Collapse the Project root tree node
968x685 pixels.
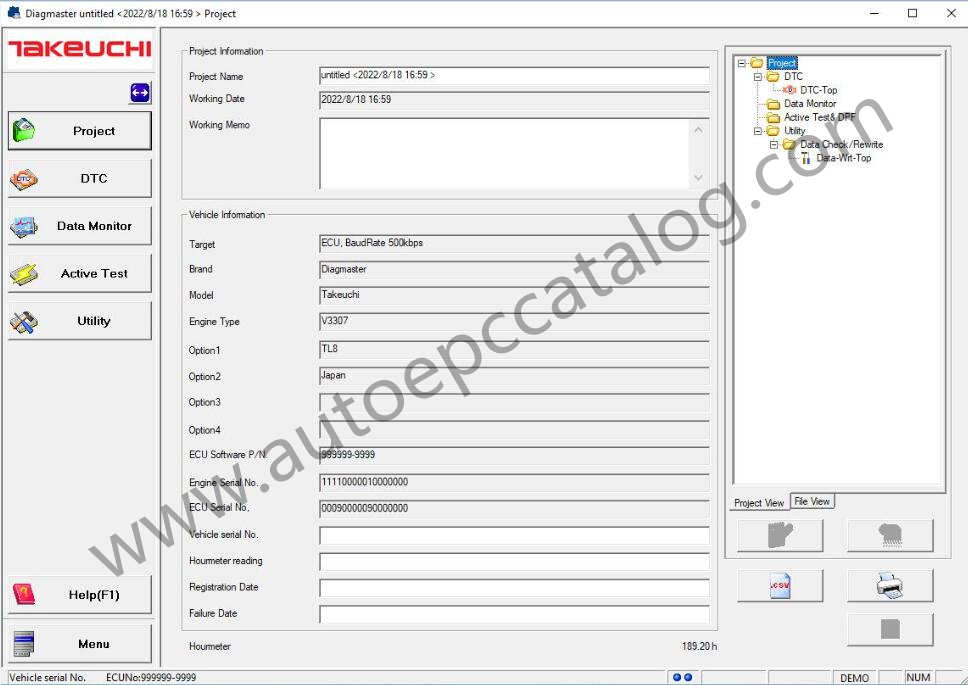pyautogui.click(x=742, y=63)
